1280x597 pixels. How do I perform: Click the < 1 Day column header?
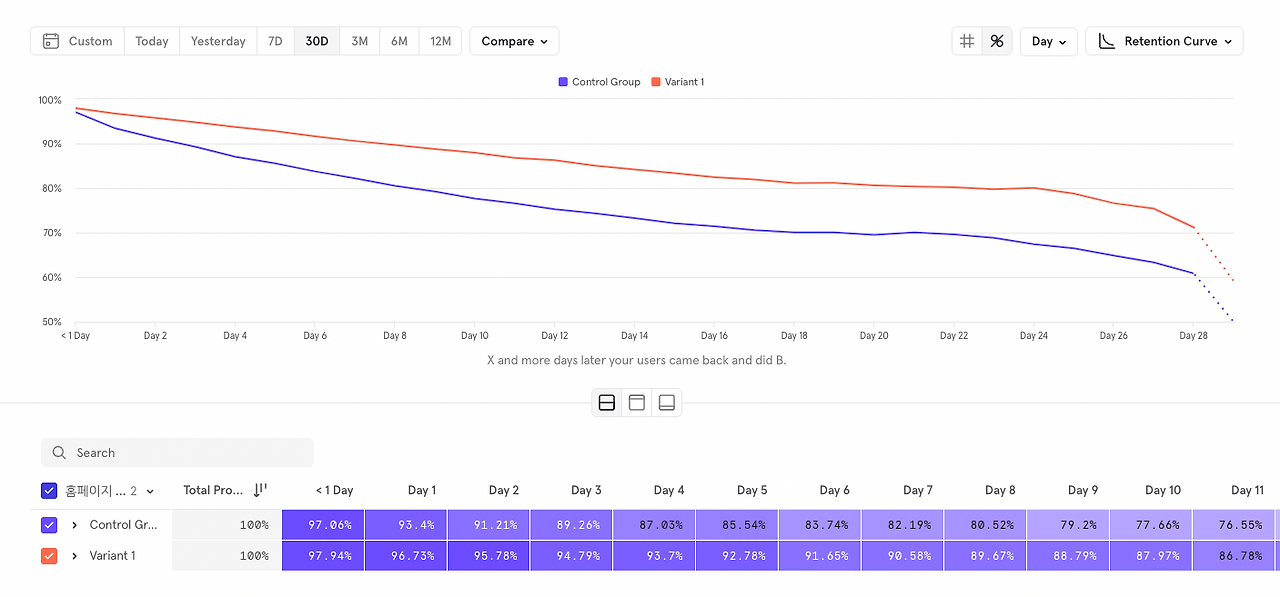pos(334,490)
